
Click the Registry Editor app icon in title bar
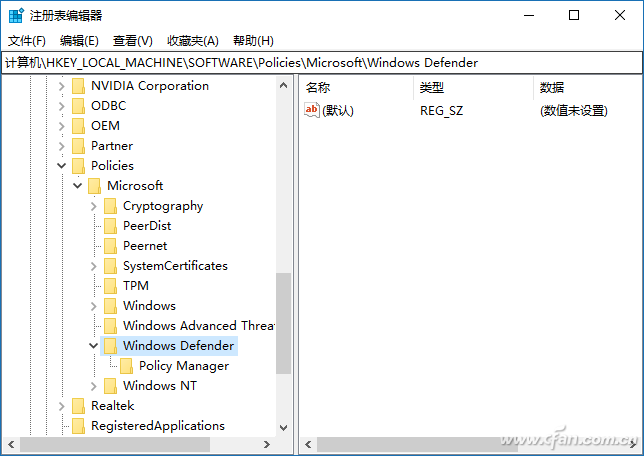[16, 16]
